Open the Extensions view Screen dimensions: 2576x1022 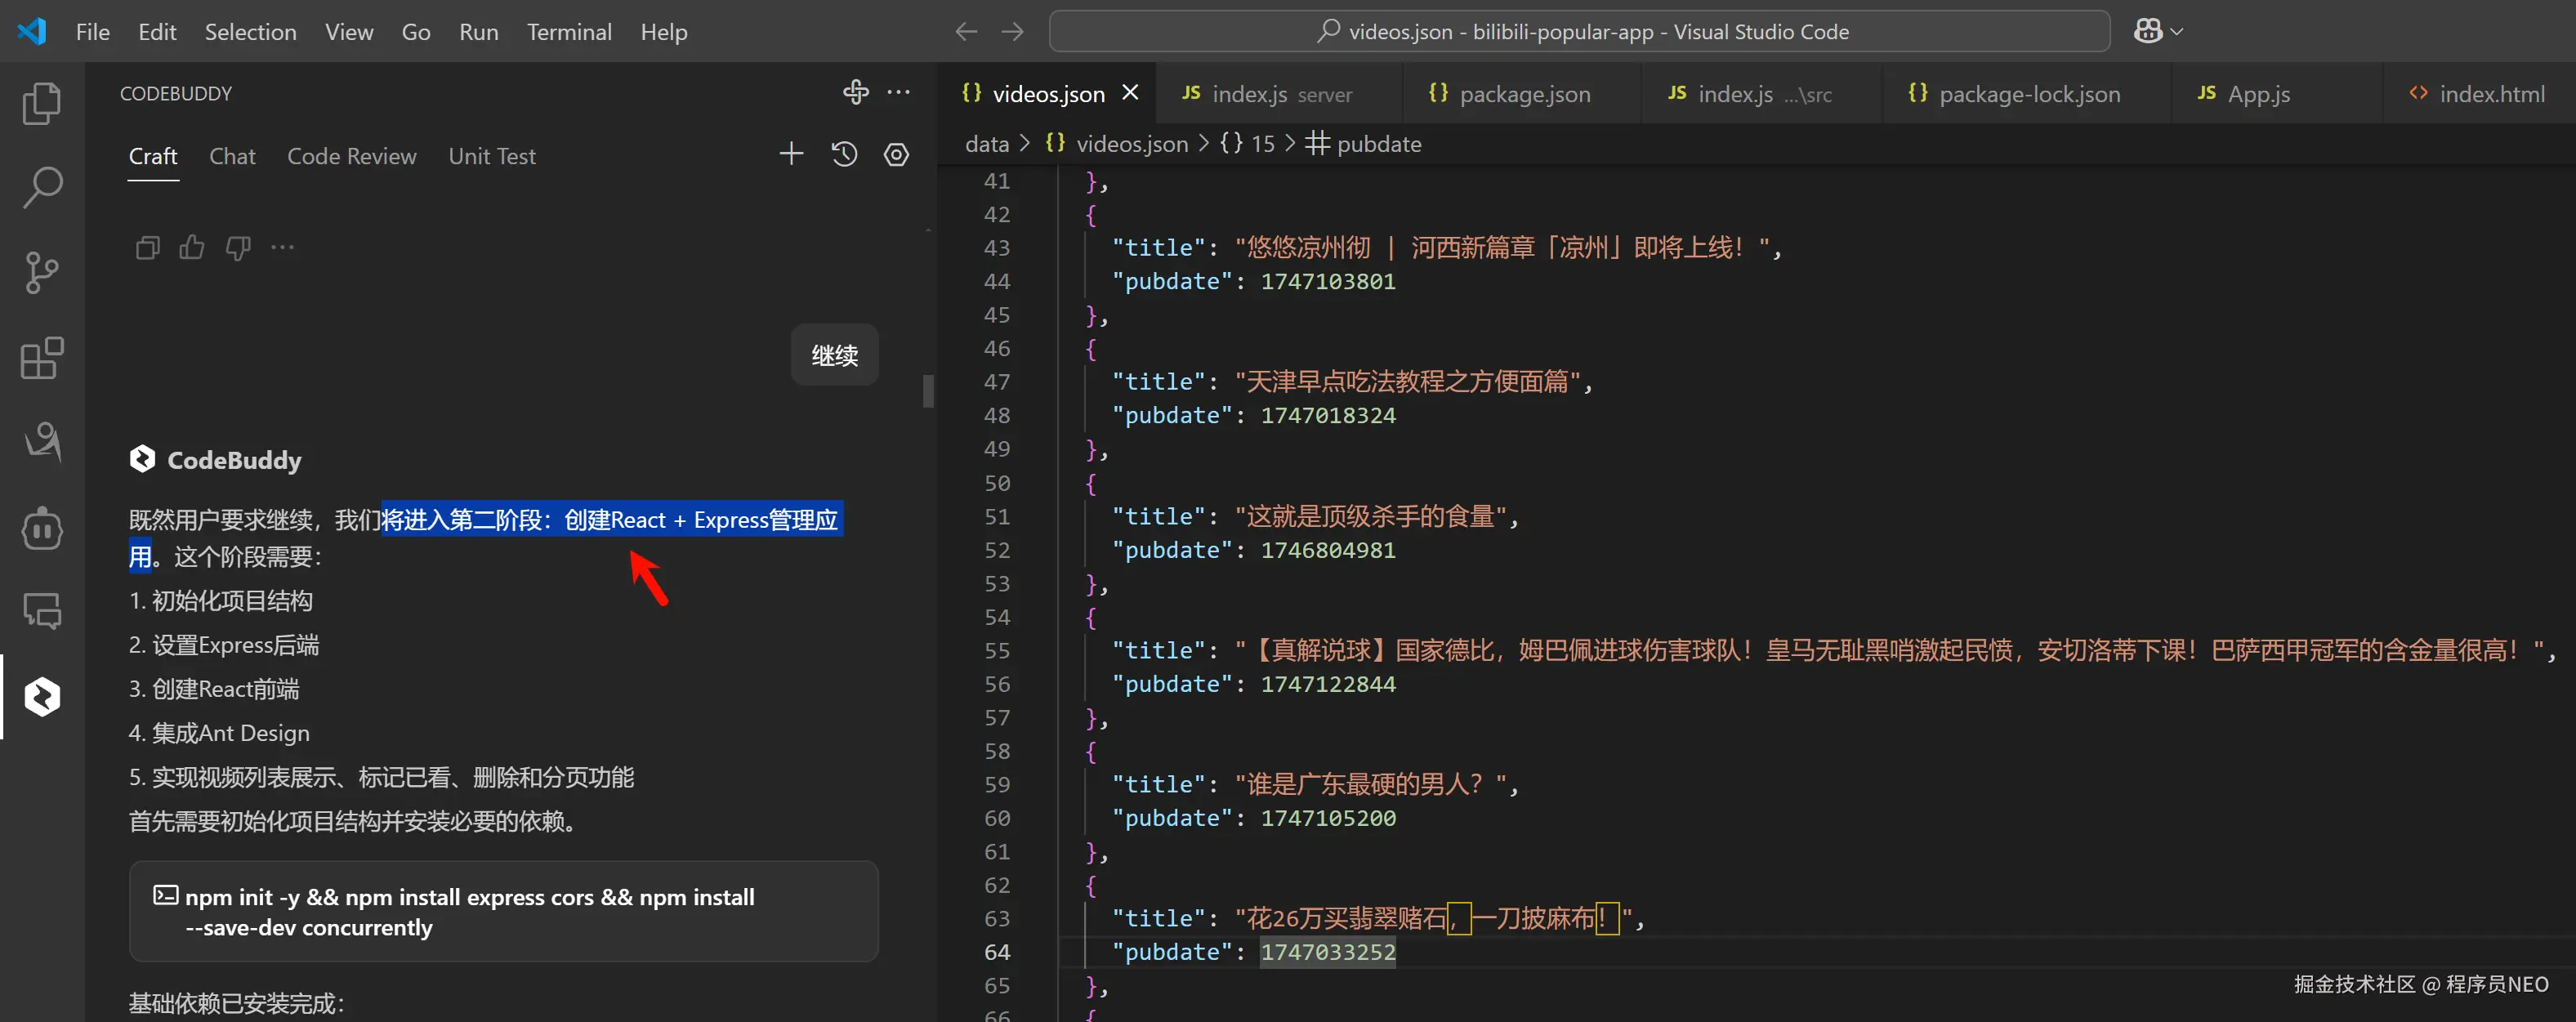pyautogui.click(x=41, y=358)
